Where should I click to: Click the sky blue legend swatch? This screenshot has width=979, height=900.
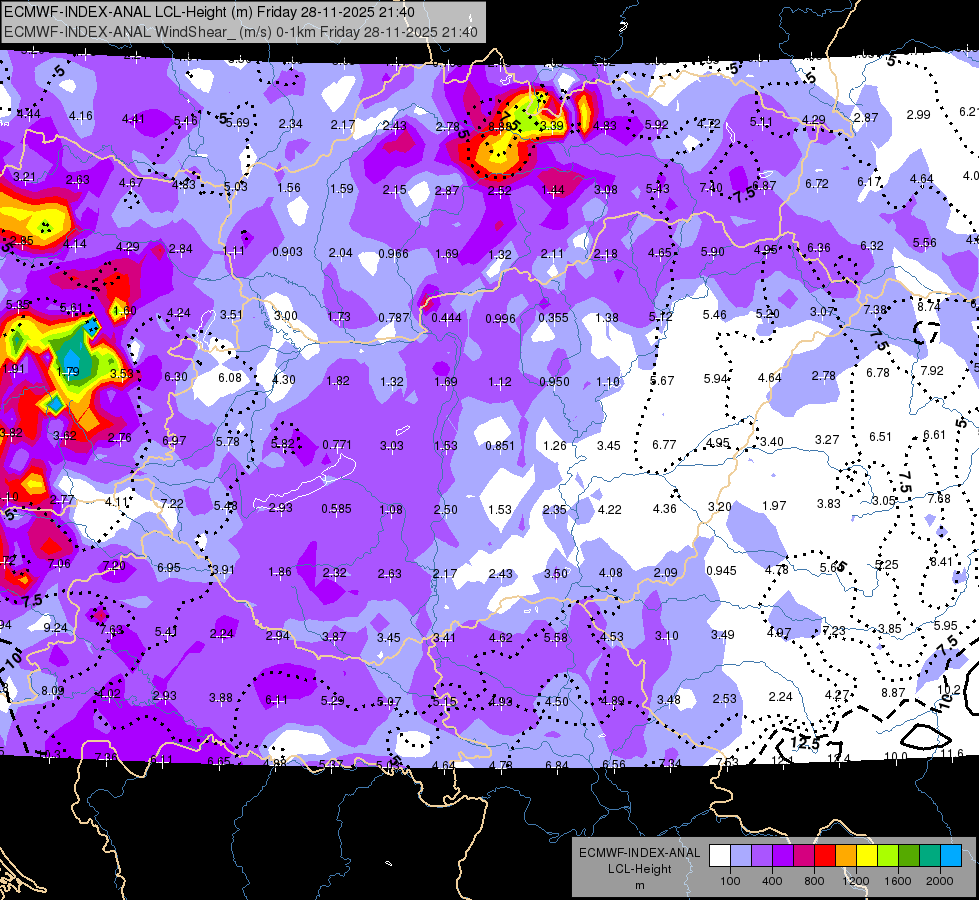pos(951,856)
